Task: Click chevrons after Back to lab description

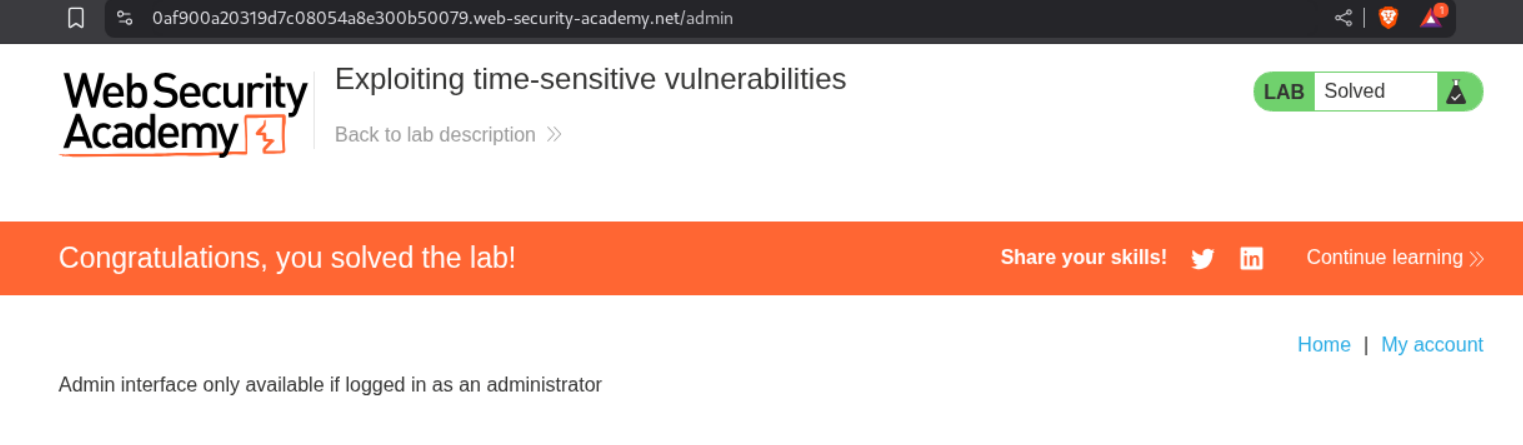Action: 554,135
